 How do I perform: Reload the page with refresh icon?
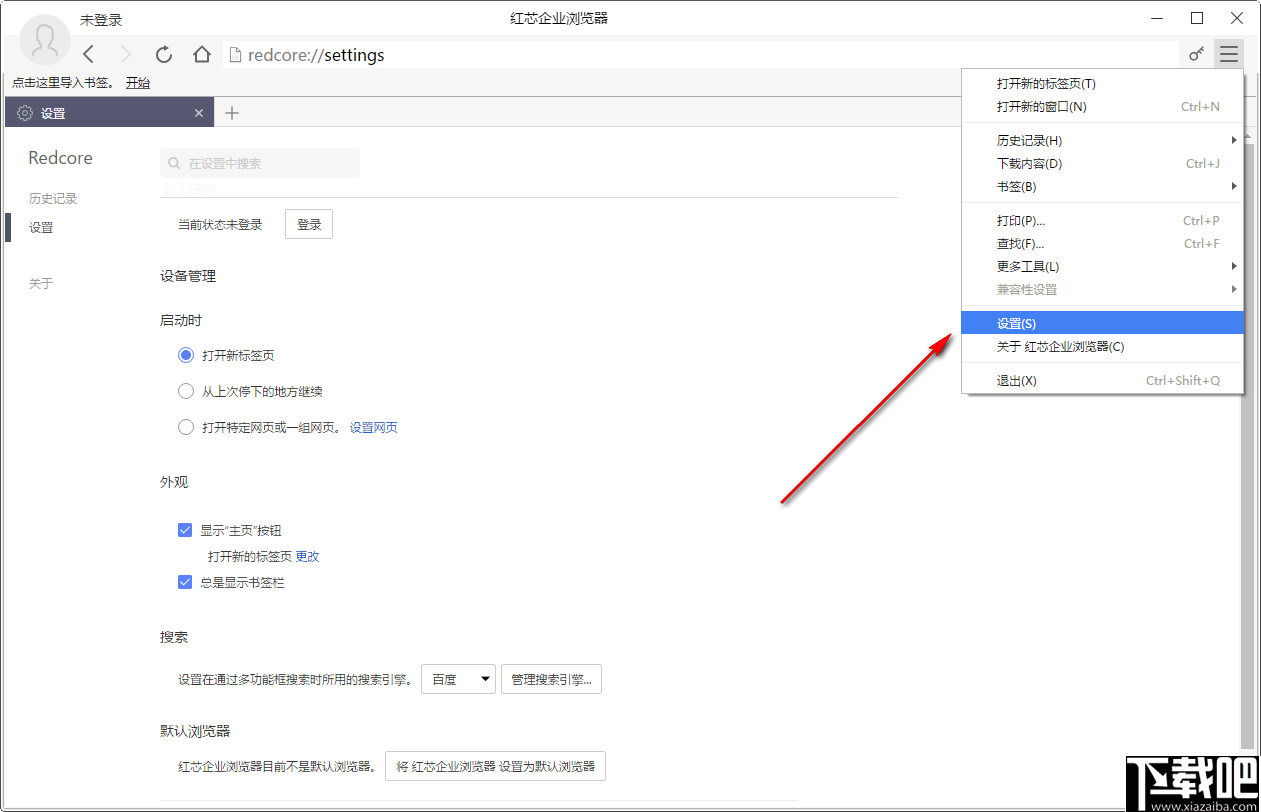163,54
